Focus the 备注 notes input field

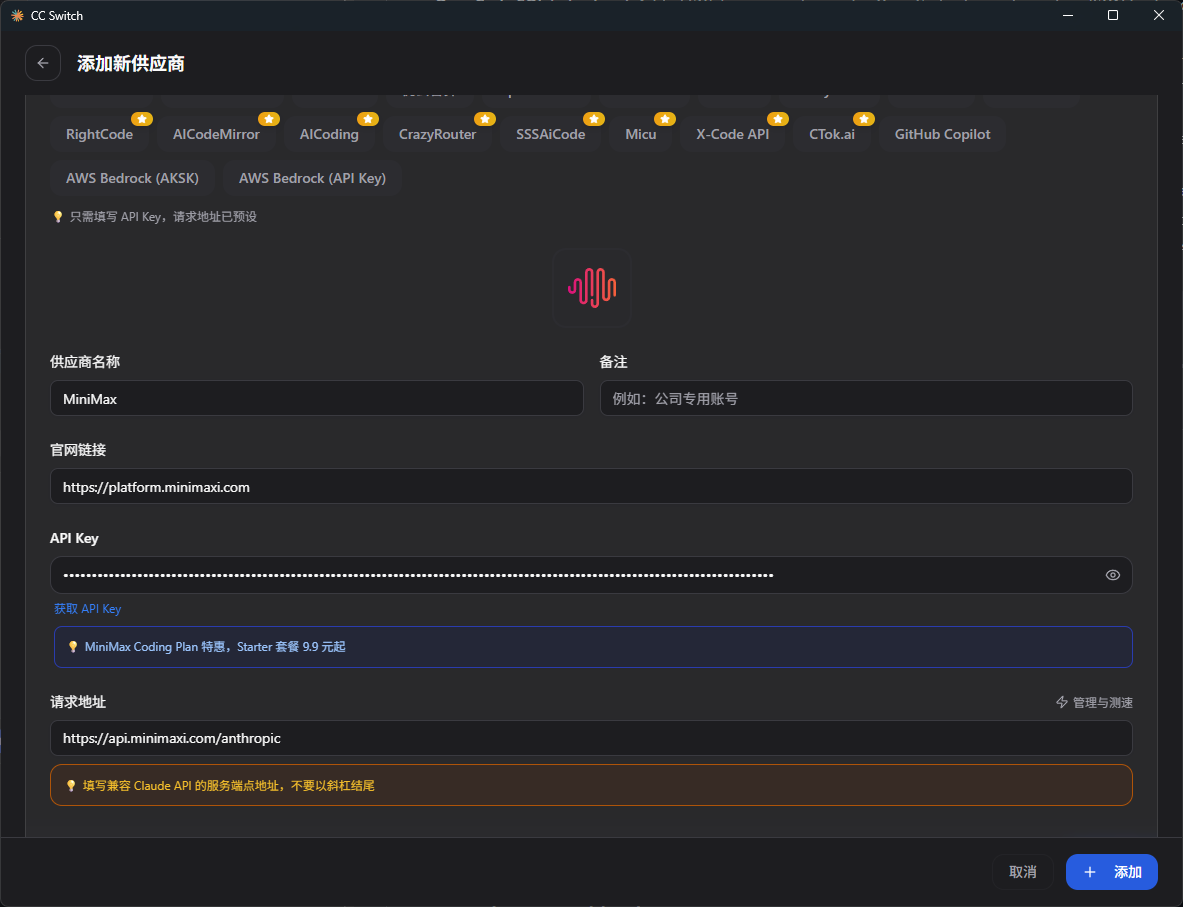point(865,398)
